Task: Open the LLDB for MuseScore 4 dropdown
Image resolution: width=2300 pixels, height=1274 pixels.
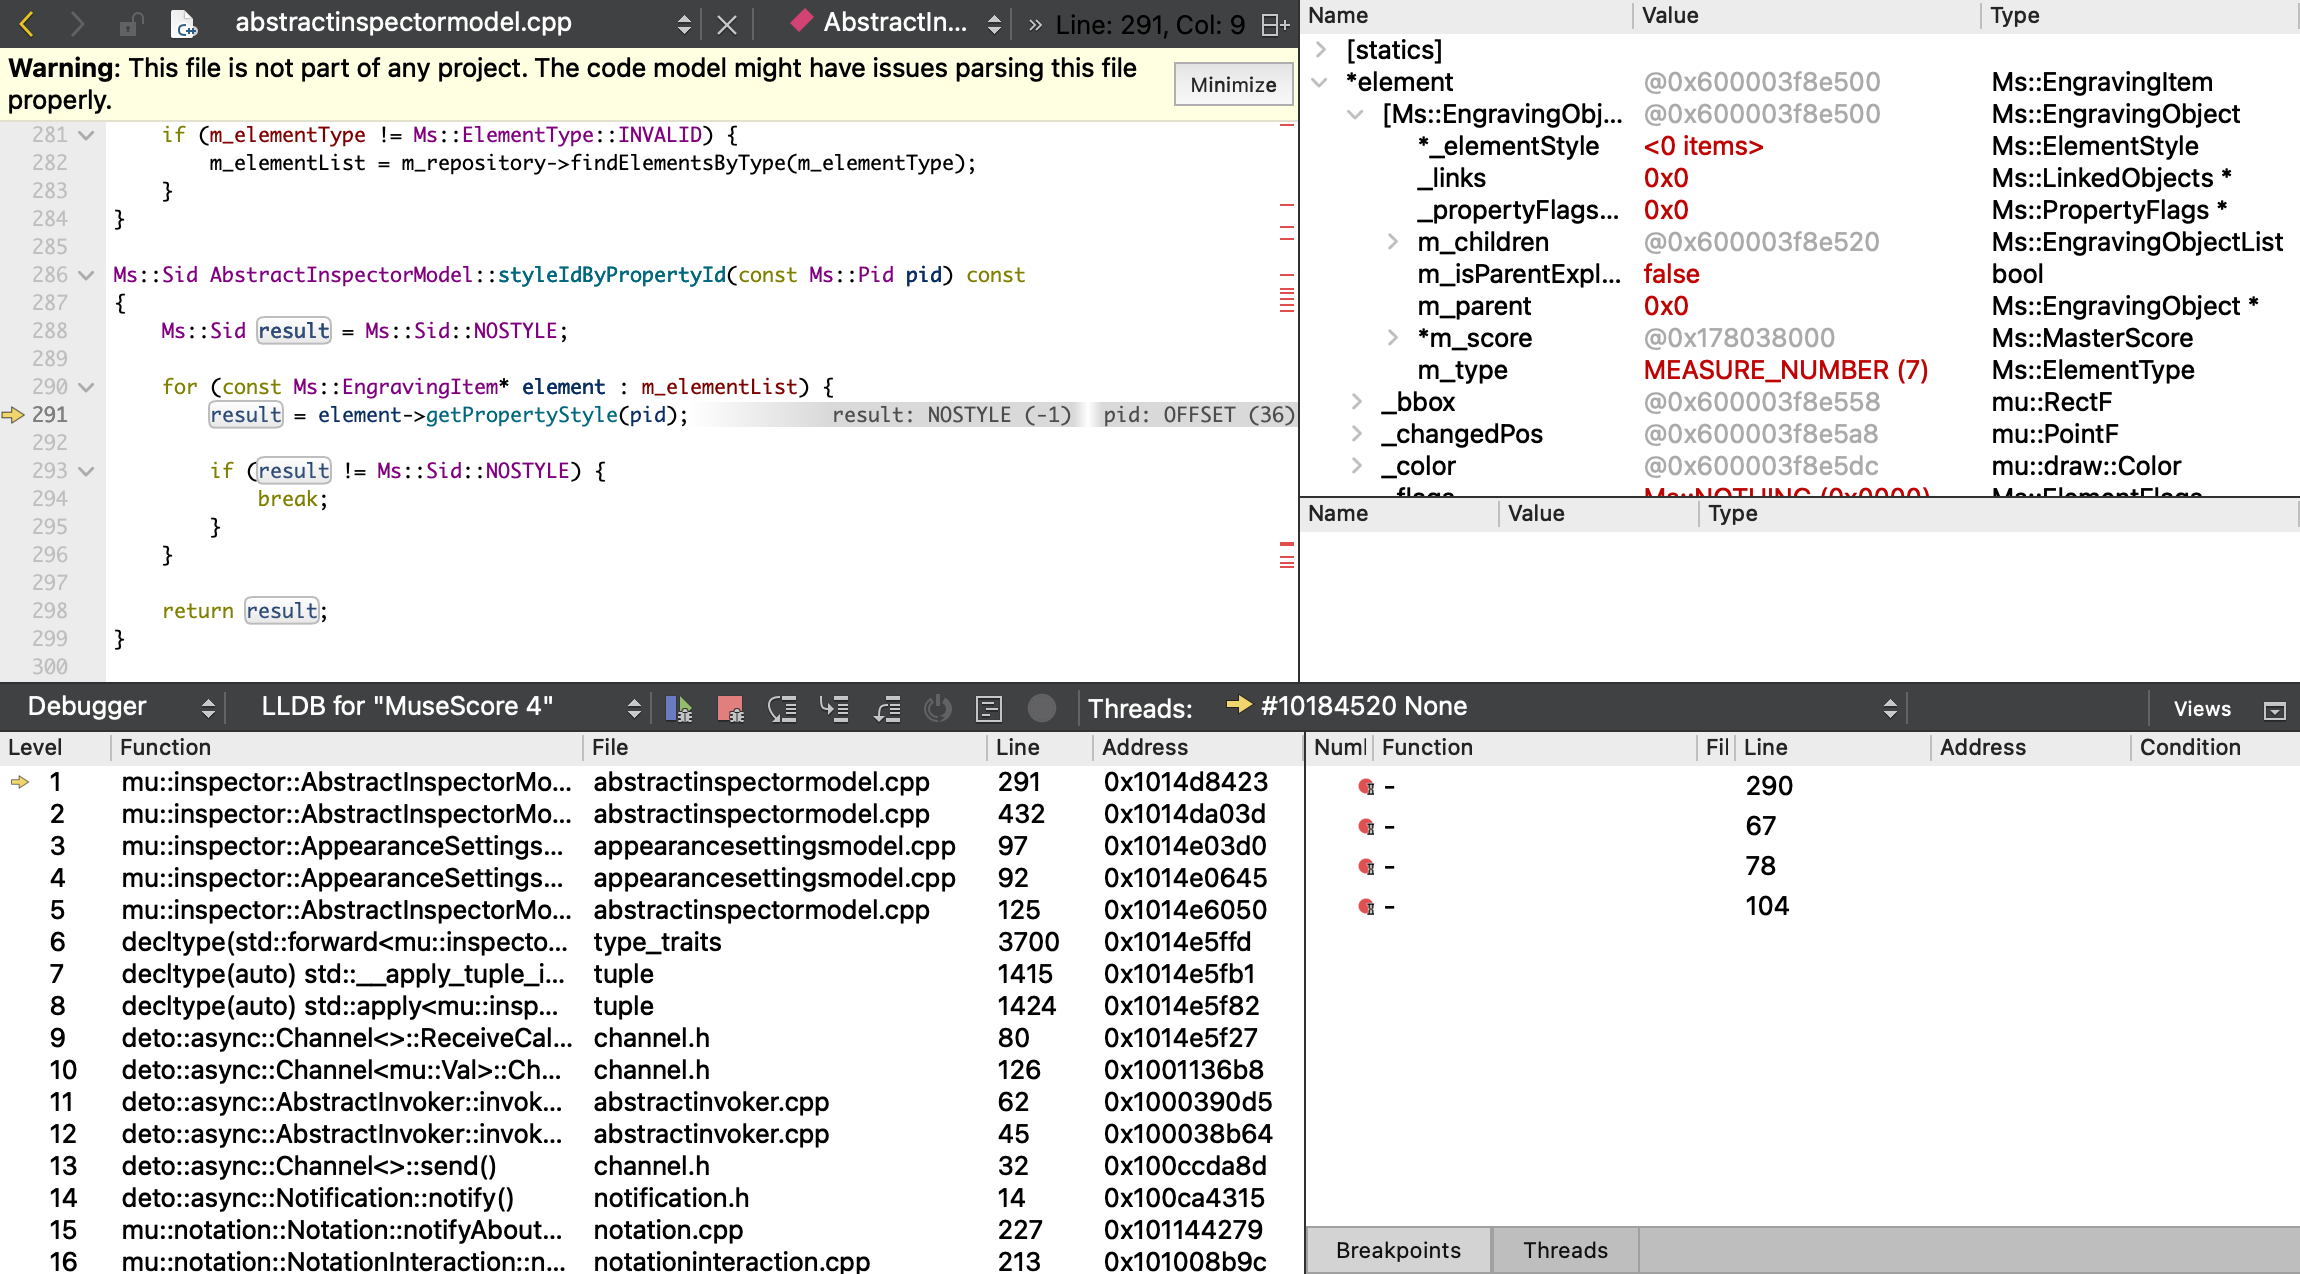Action: tap(450, 707)
